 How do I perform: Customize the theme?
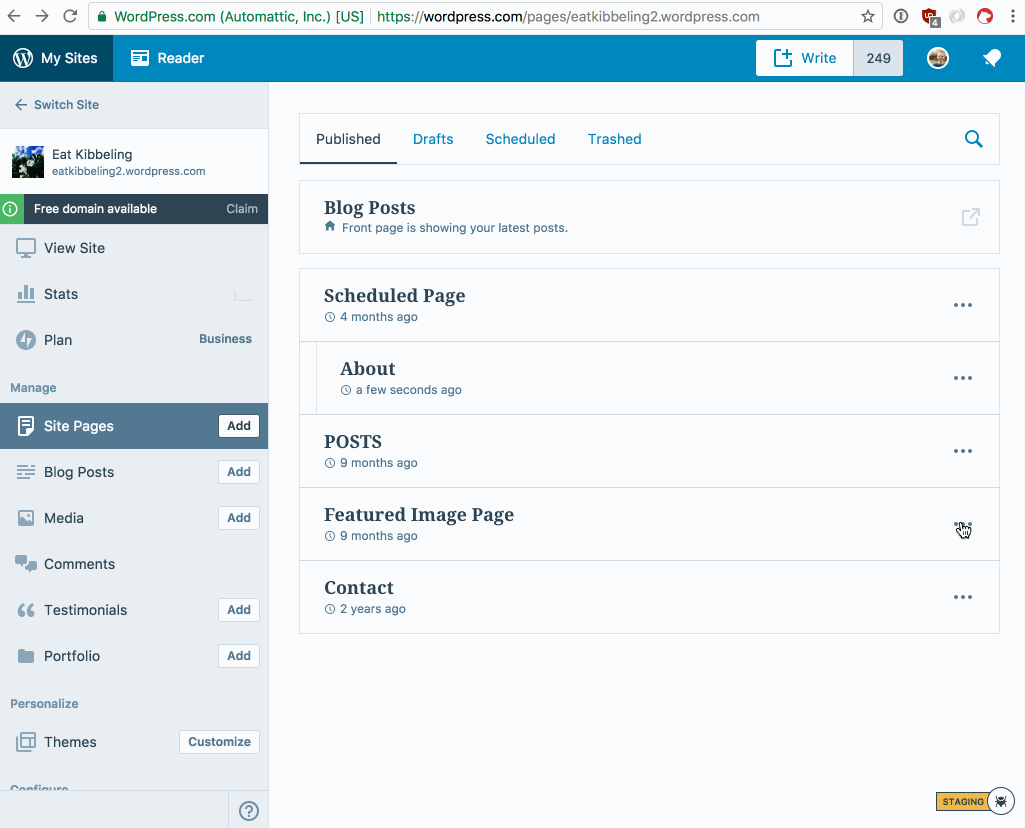coord(220,742)
